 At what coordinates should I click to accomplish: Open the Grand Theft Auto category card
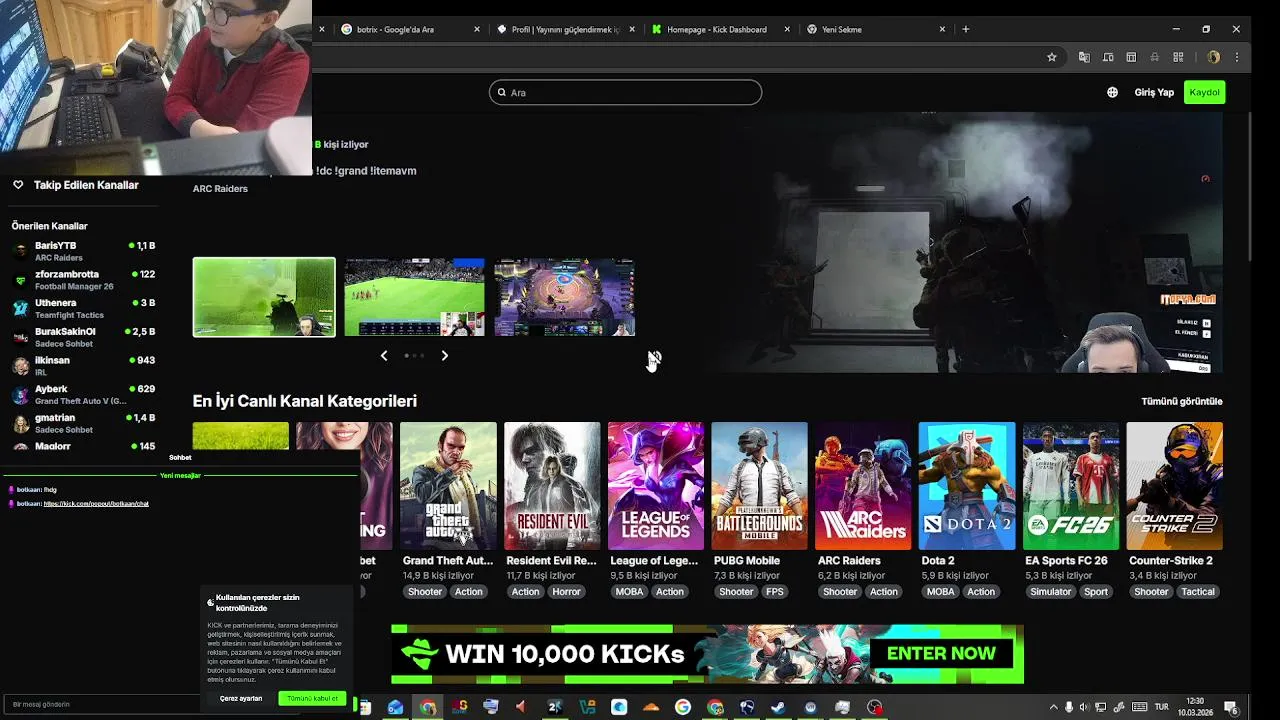click(x=448, y=486)
